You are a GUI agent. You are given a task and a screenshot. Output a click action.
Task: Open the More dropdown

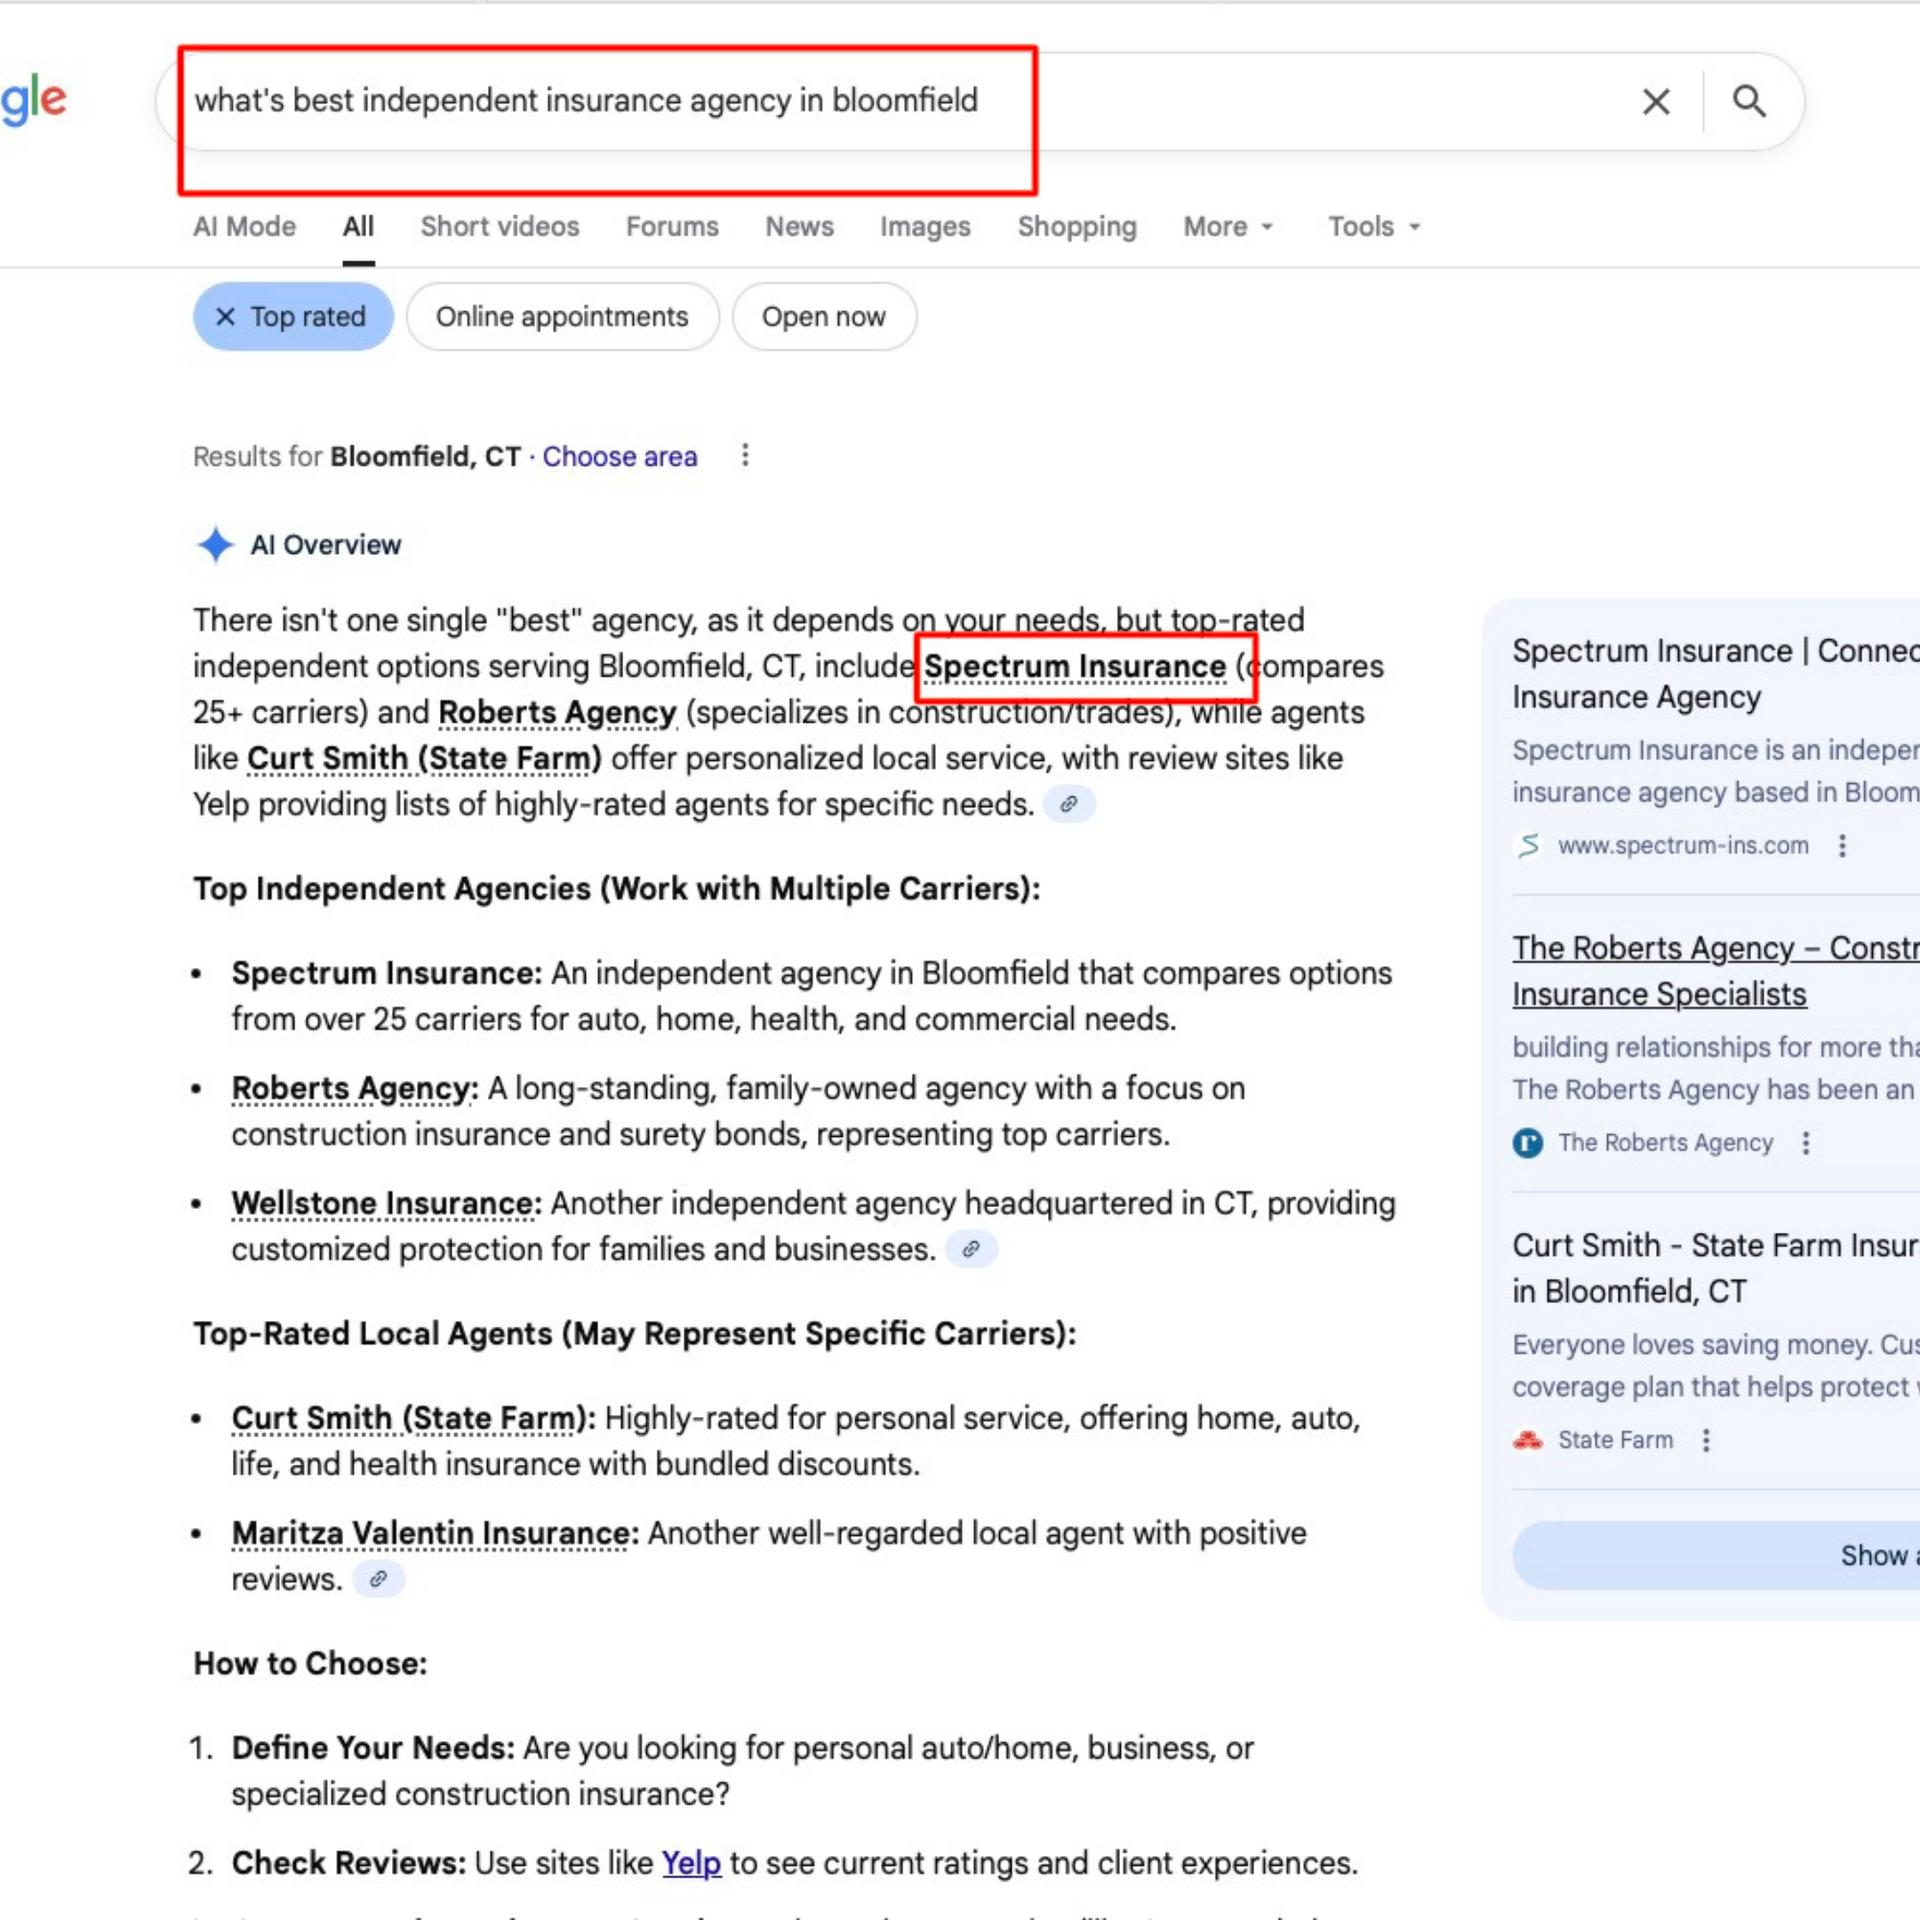[1227, 227]
